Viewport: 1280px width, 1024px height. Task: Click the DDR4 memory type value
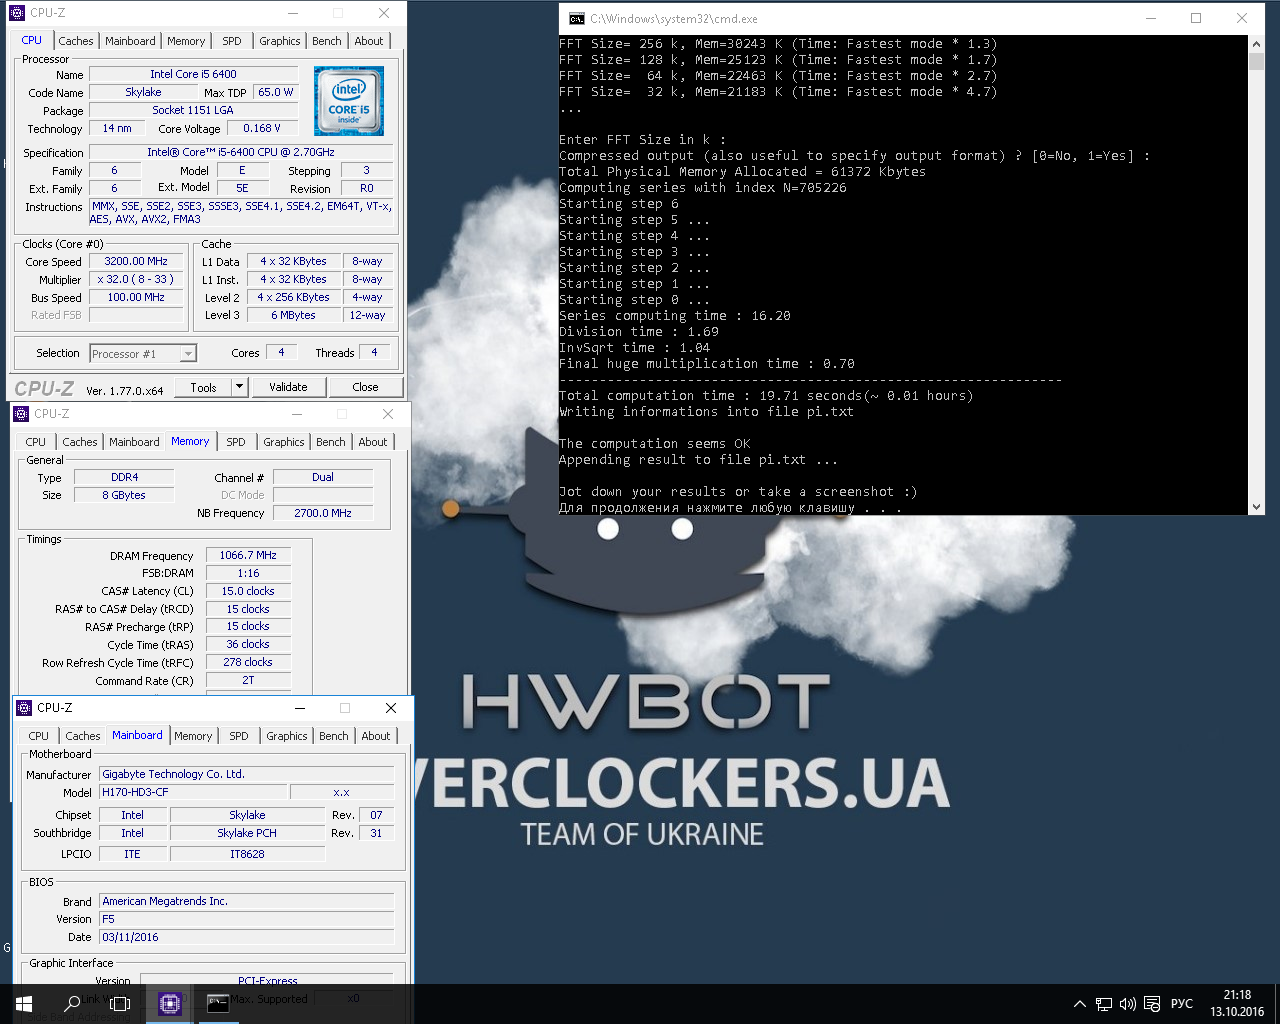coord(124,477)
